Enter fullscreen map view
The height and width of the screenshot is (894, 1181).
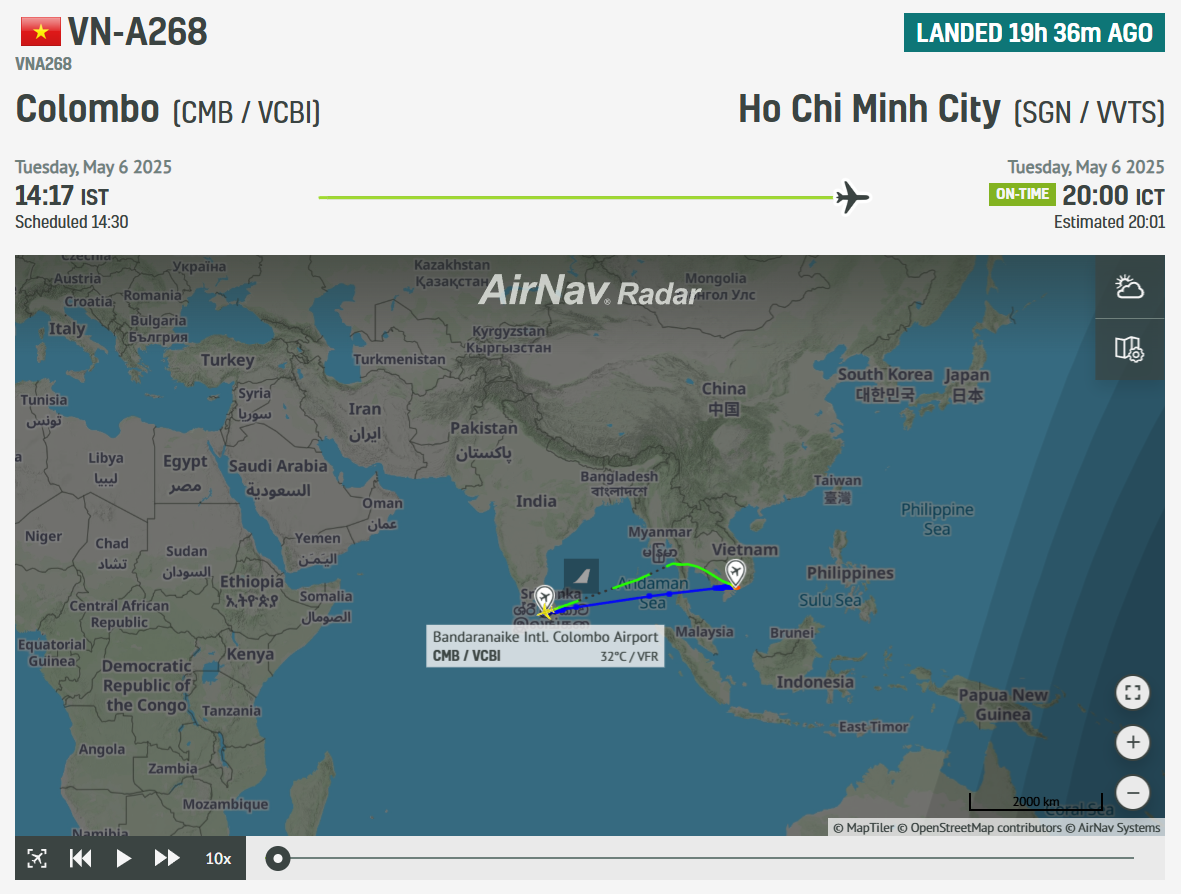click(x=1132, y=693)
